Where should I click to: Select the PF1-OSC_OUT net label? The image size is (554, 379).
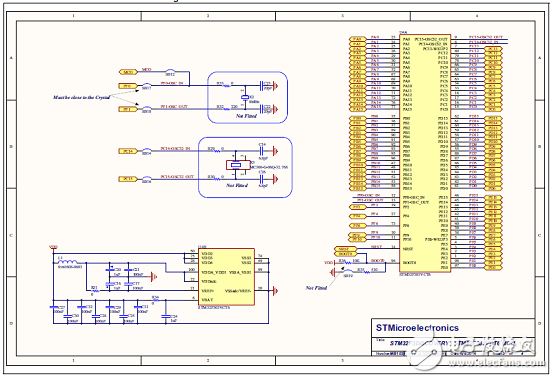pos(174,106)
